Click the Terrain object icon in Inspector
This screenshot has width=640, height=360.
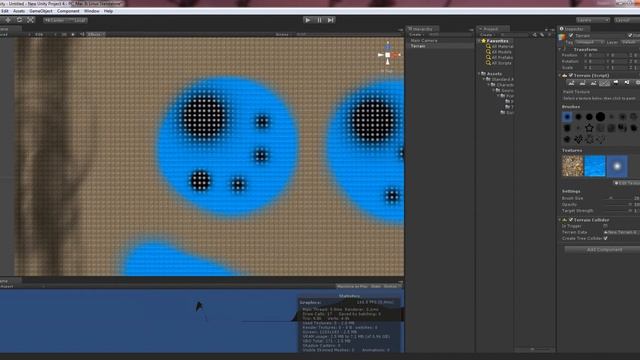click(562, 38)
